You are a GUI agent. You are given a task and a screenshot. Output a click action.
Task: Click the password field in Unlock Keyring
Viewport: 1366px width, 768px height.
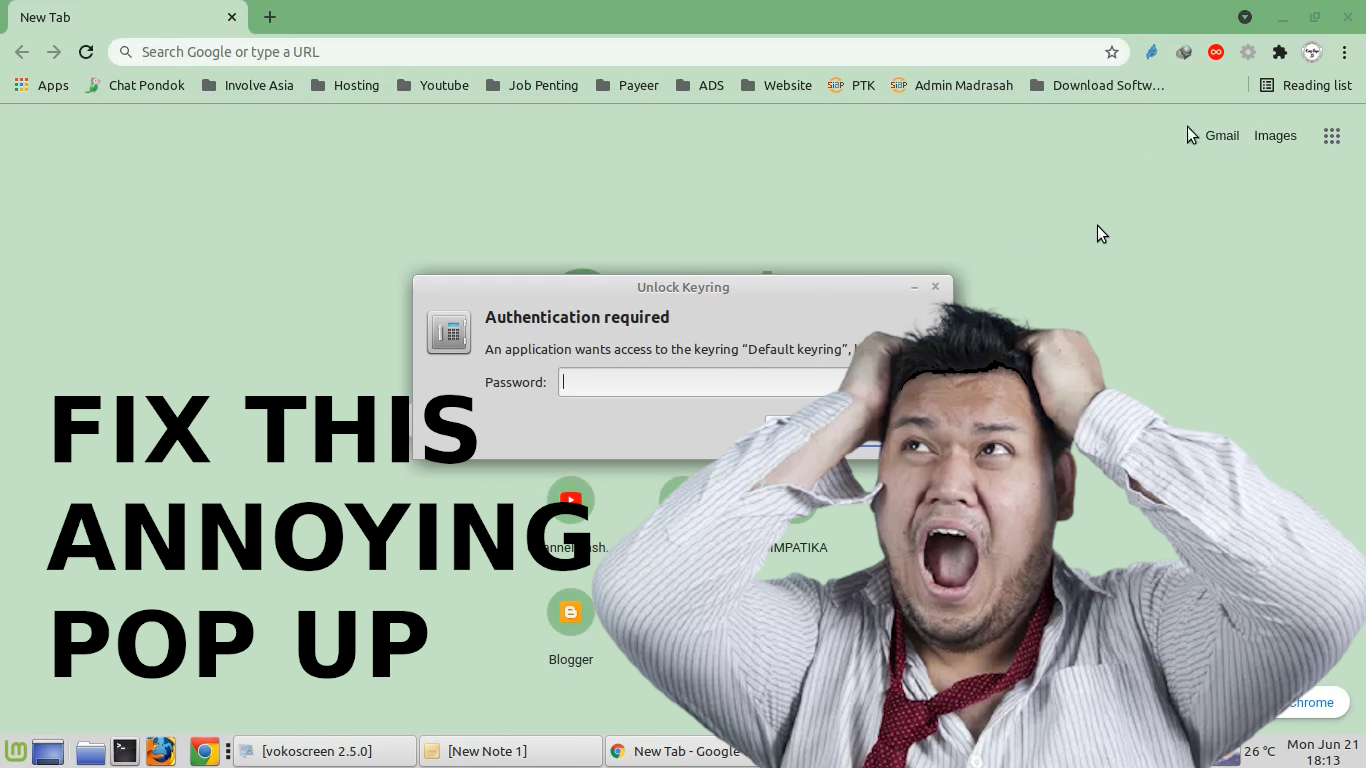tap(705, 382)
